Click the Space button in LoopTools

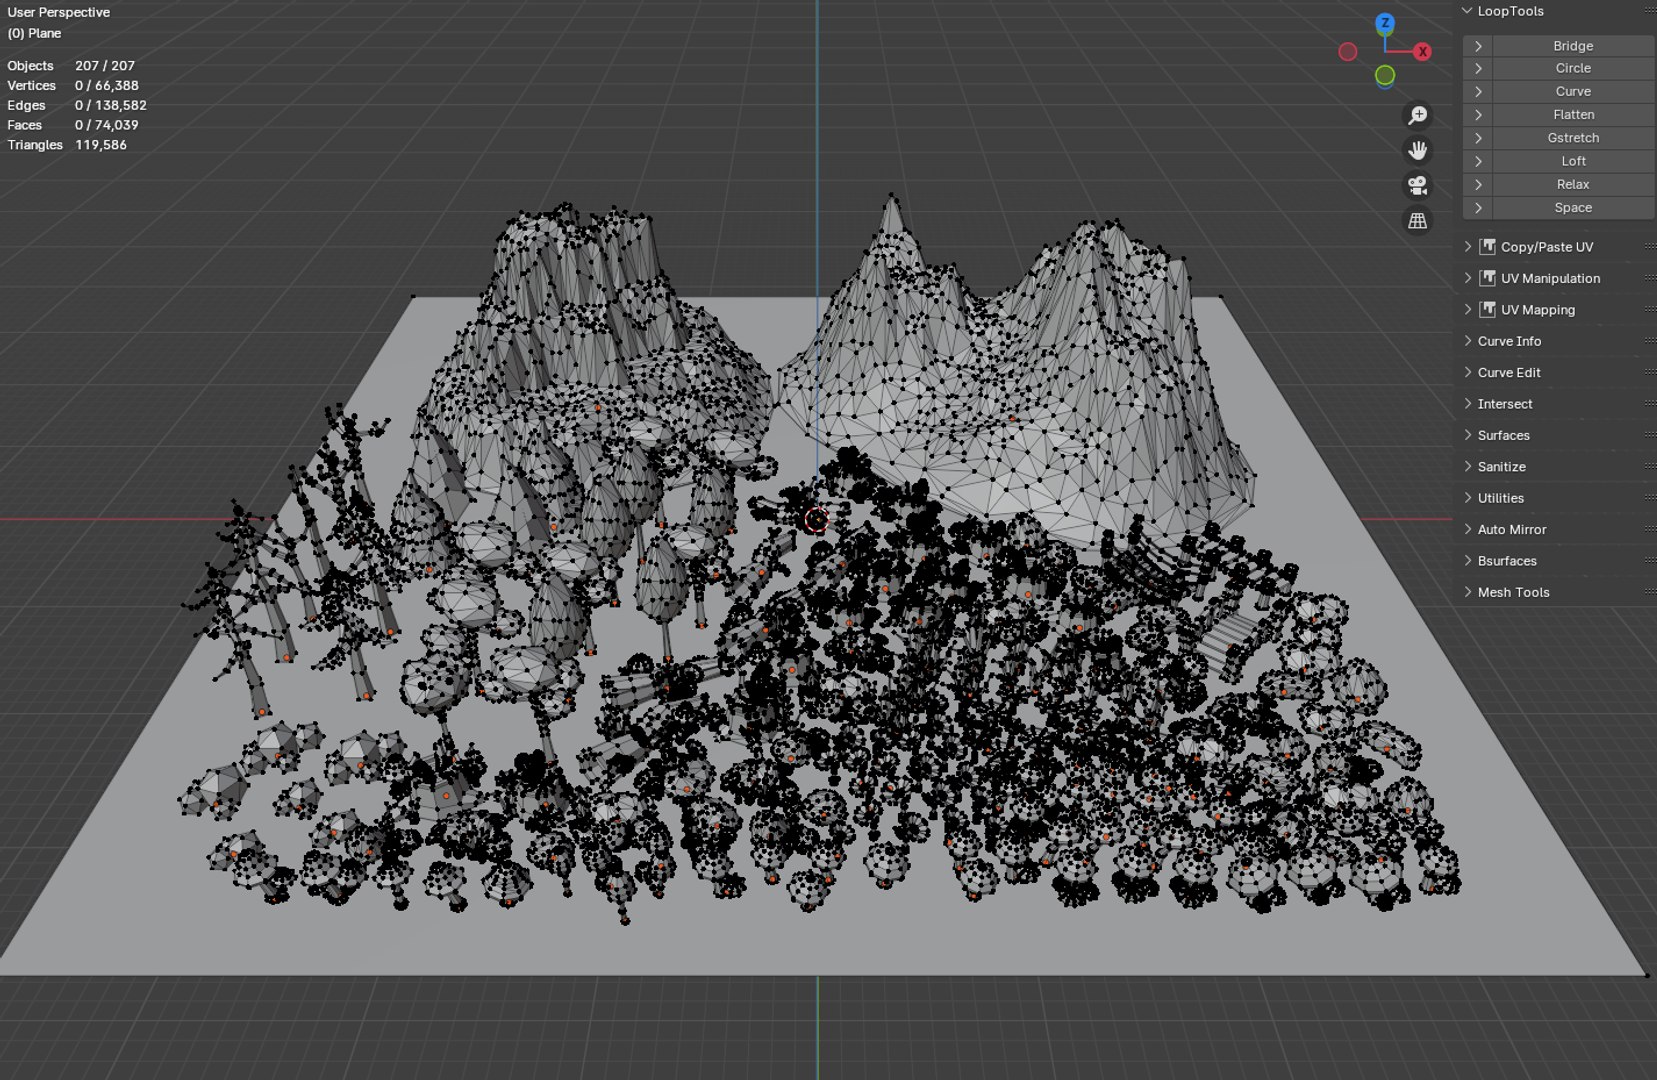[1573, 208]
